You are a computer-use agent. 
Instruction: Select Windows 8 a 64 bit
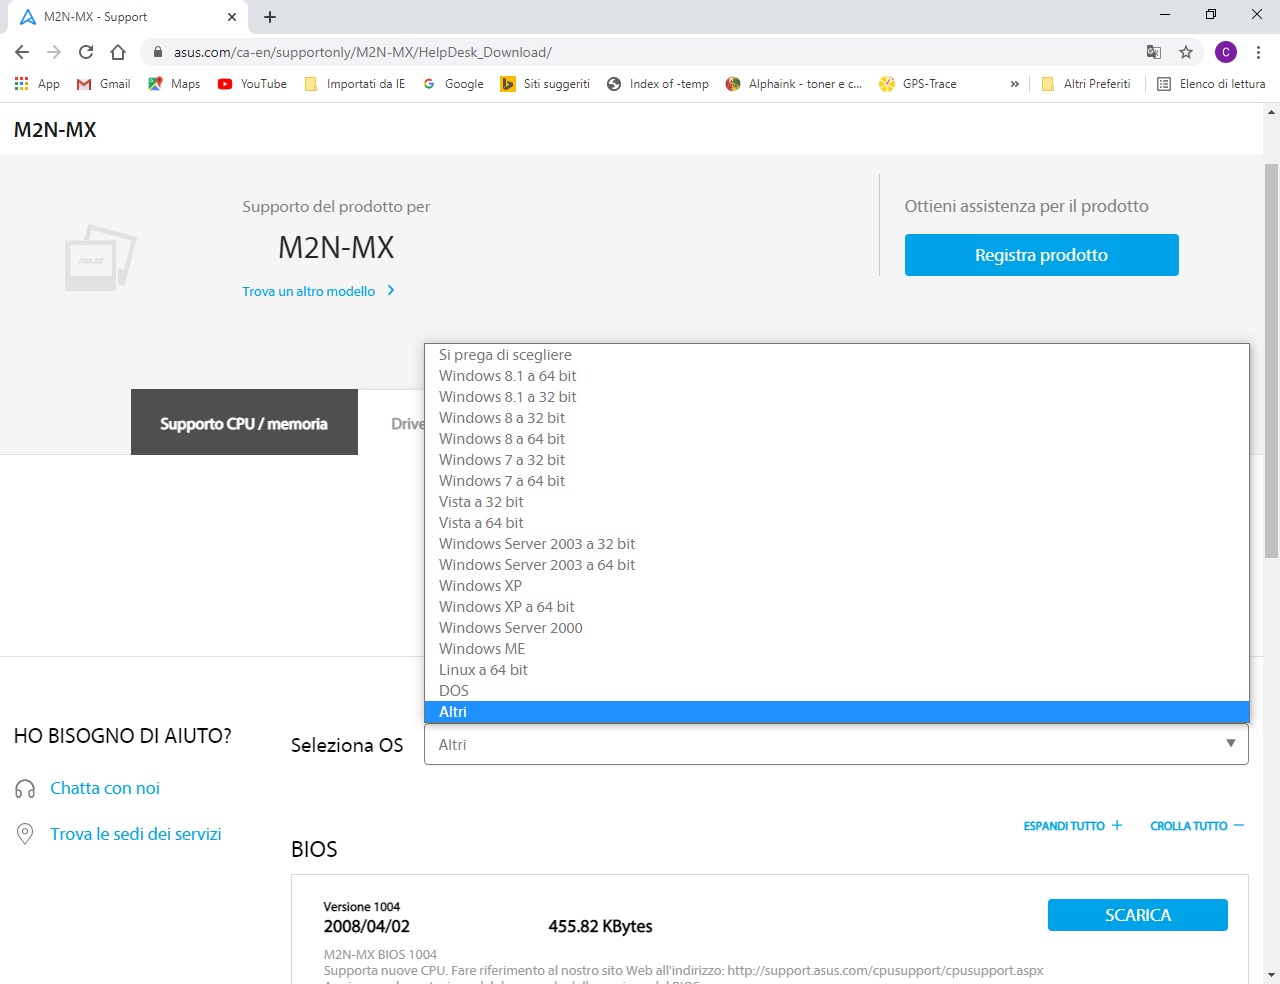tap(836, 439)
